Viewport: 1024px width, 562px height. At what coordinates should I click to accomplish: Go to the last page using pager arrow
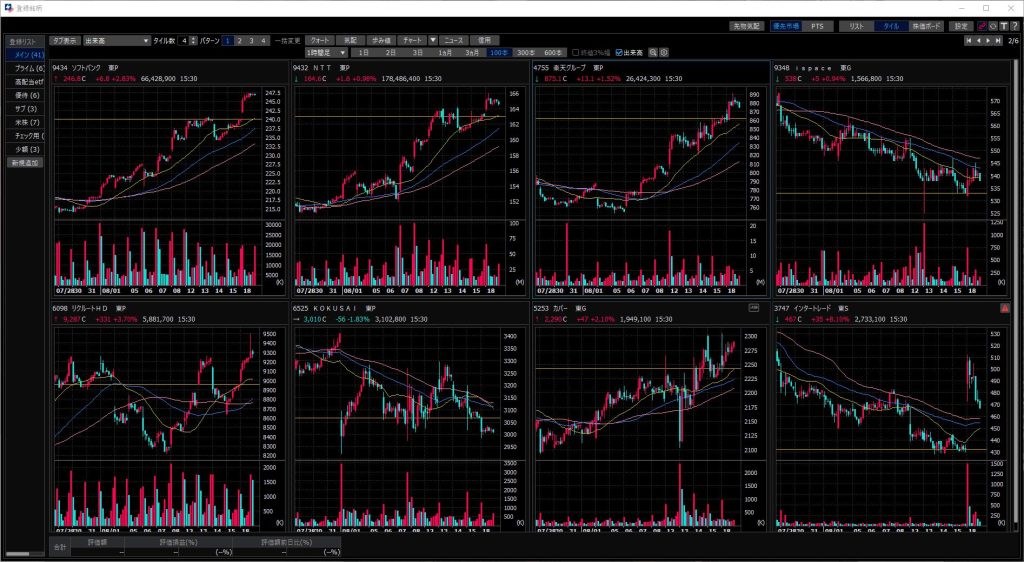coord(998,41)
